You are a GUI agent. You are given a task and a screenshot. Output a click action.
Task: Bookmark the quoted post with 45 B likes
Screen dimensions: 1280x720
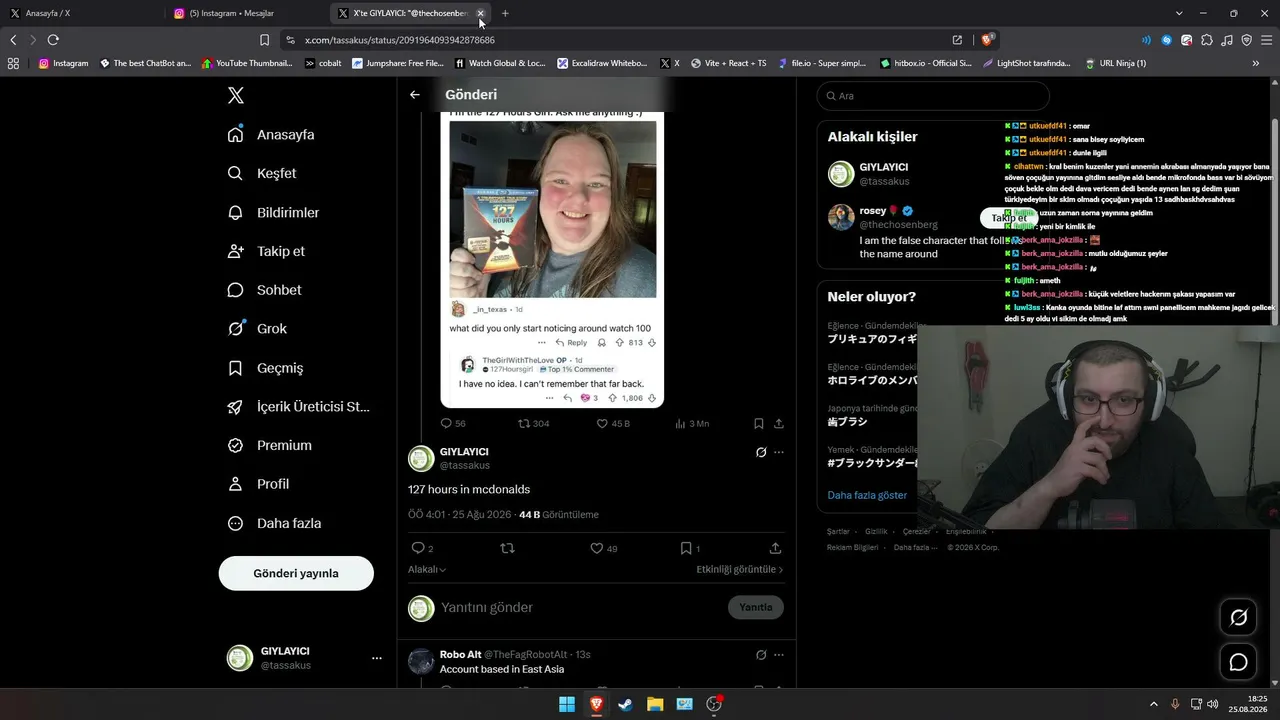pos(759,424)
